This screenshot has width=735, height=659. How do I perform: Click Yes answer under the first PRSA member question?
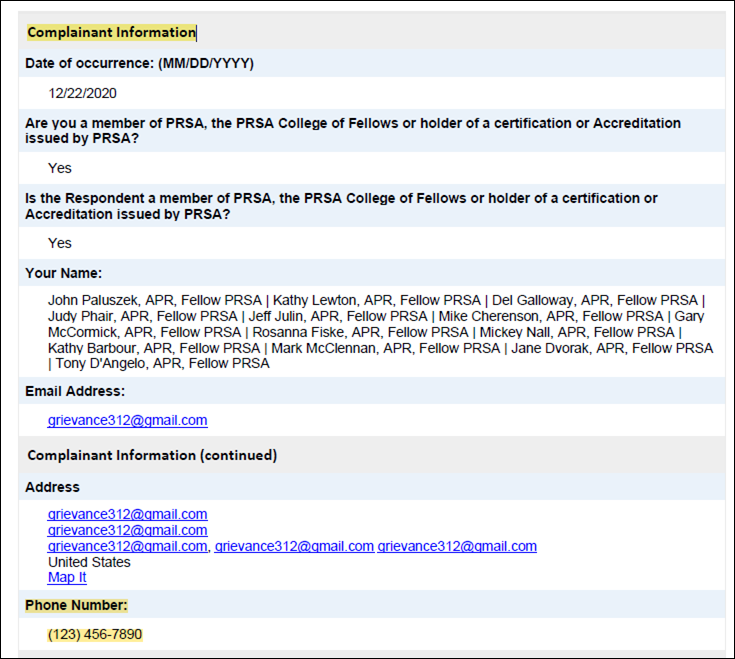(x=60, y=168)
